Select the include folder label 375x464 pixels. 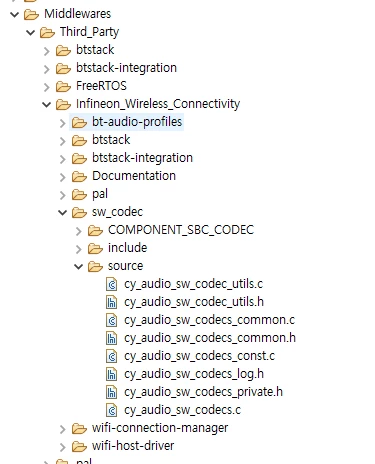(x=128, y=248)
